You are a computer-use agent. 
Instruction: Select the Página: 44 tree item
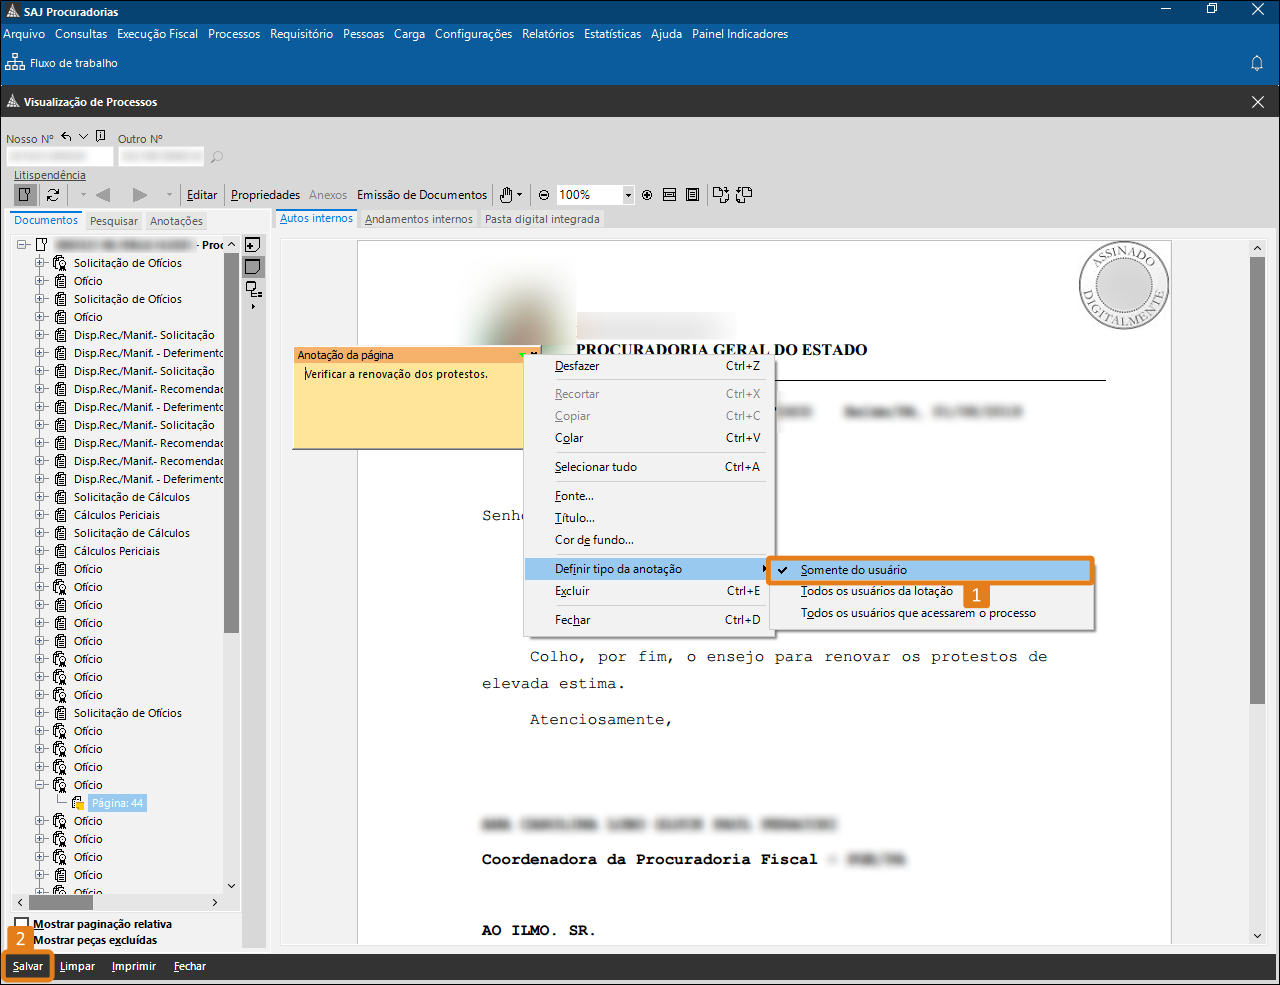pyautogui.click(x=117, y=803)
